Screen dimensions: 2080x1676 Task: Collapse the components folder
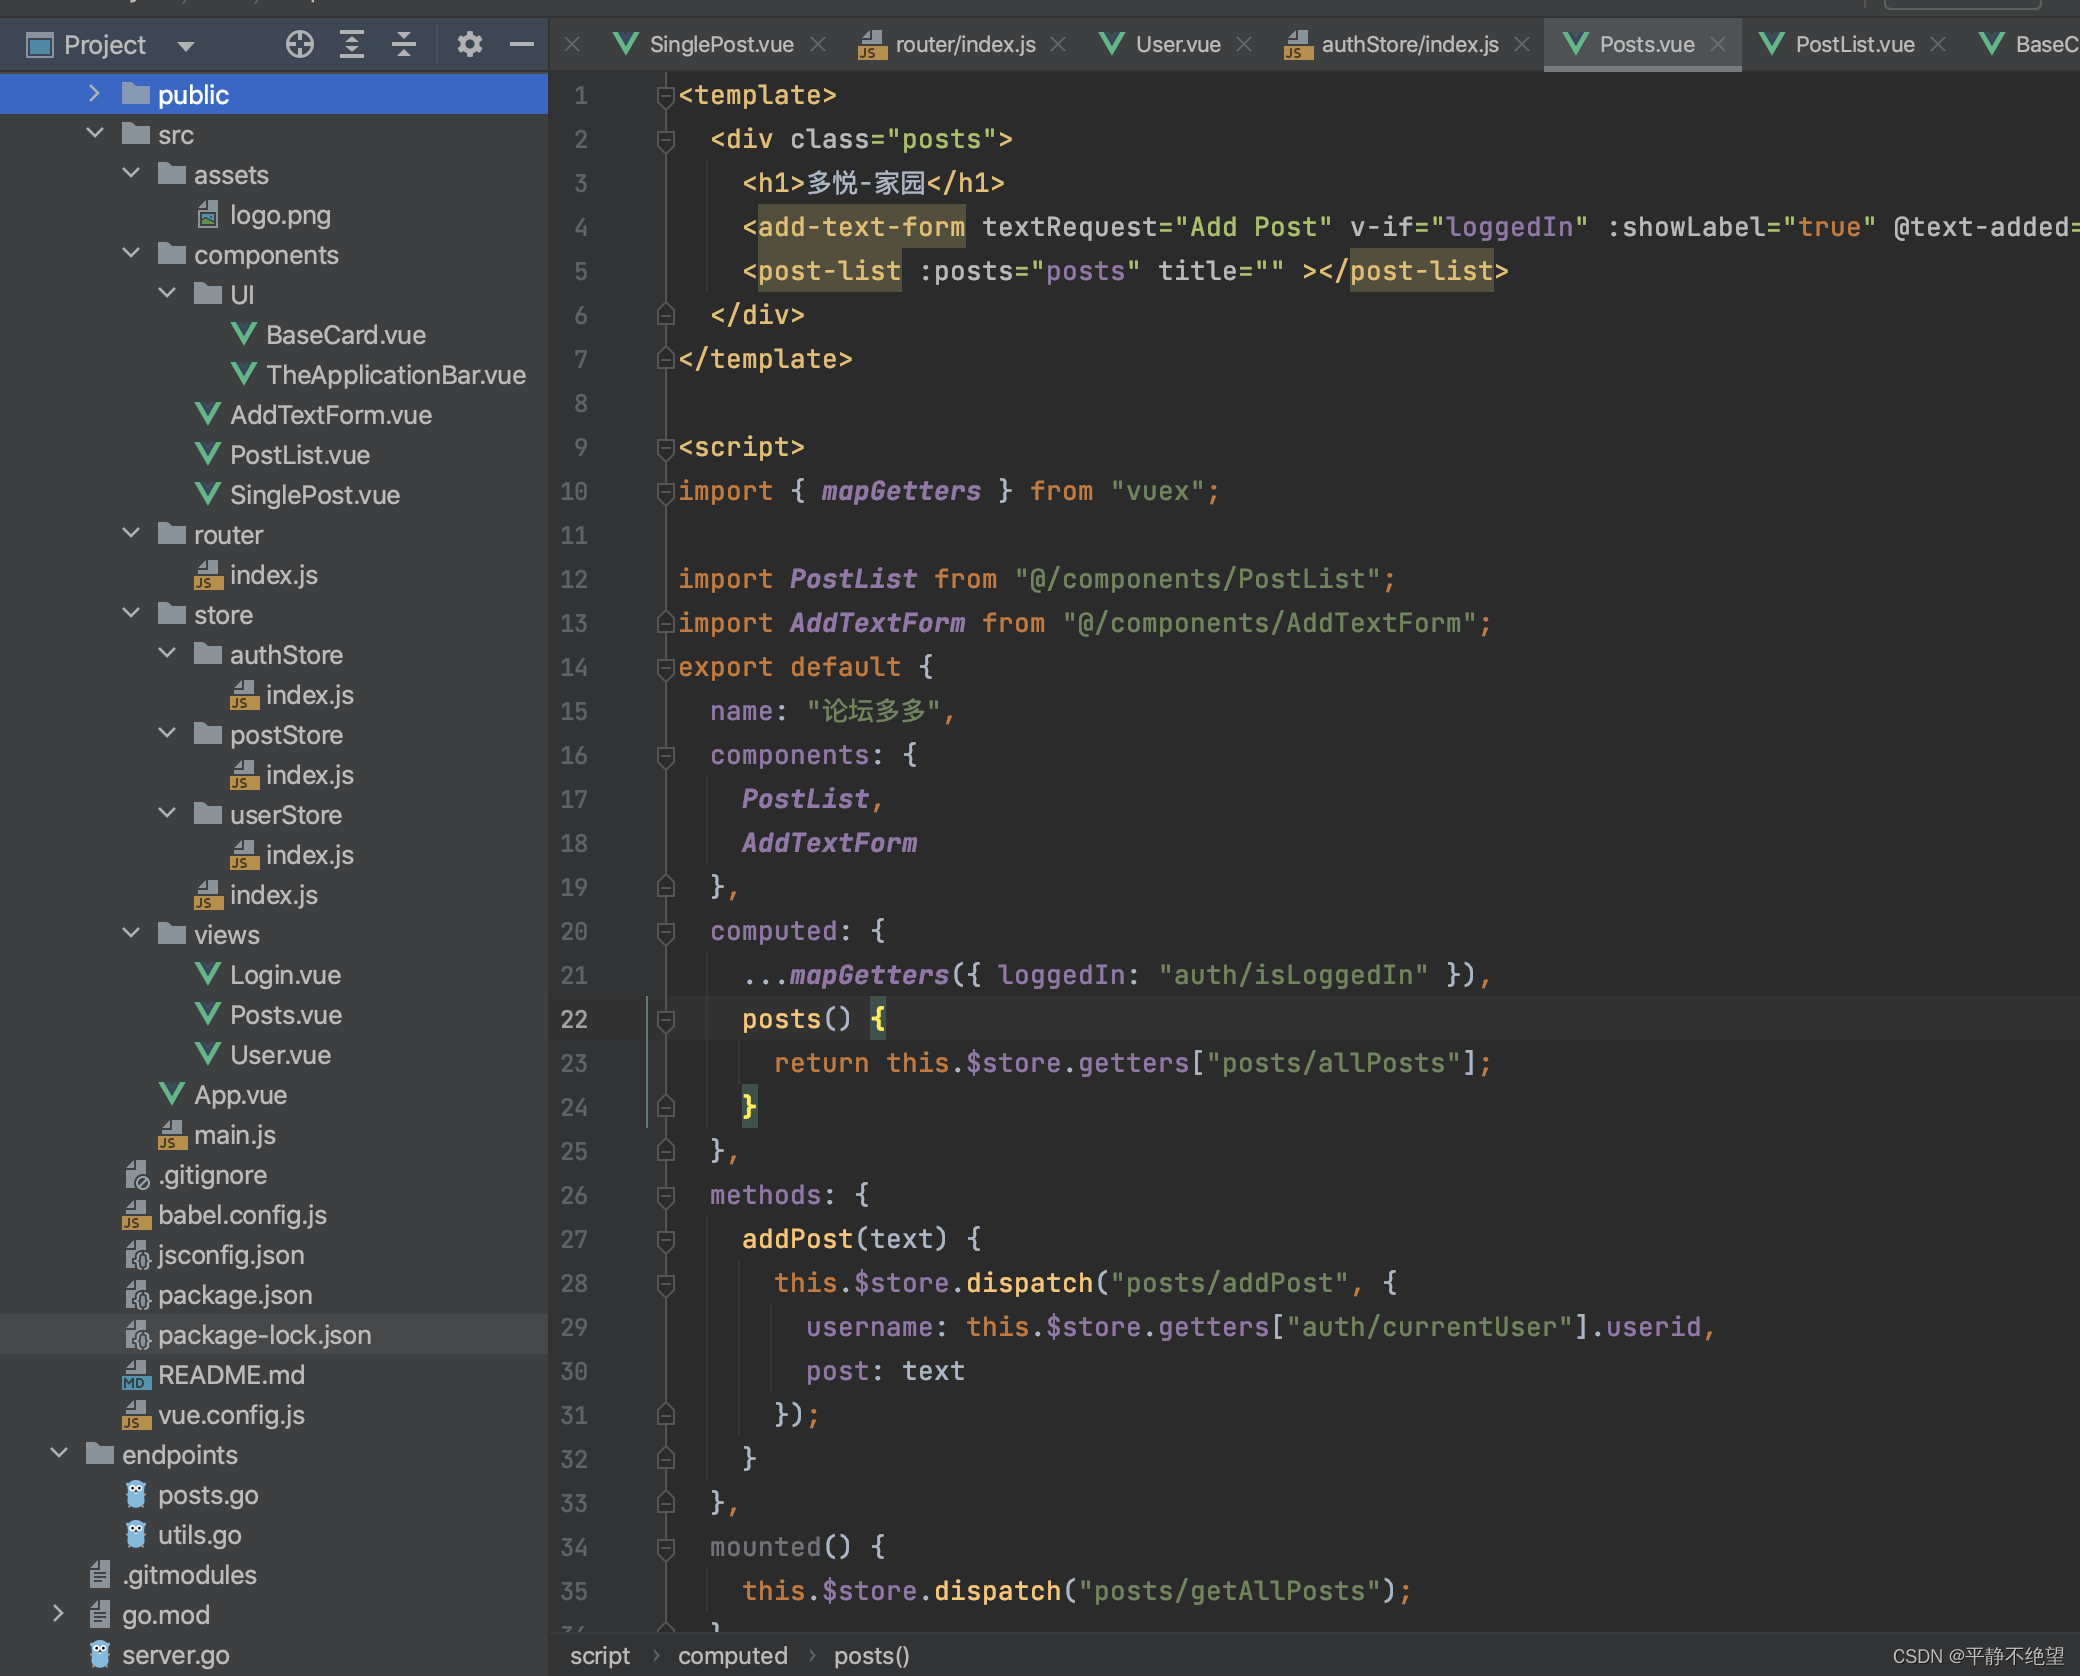[x=131, y=253]
